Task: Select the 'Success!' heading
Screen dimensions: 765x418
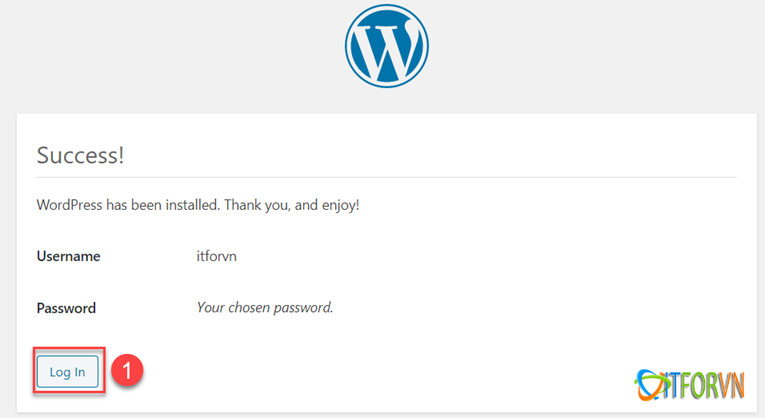Action: 80,156
